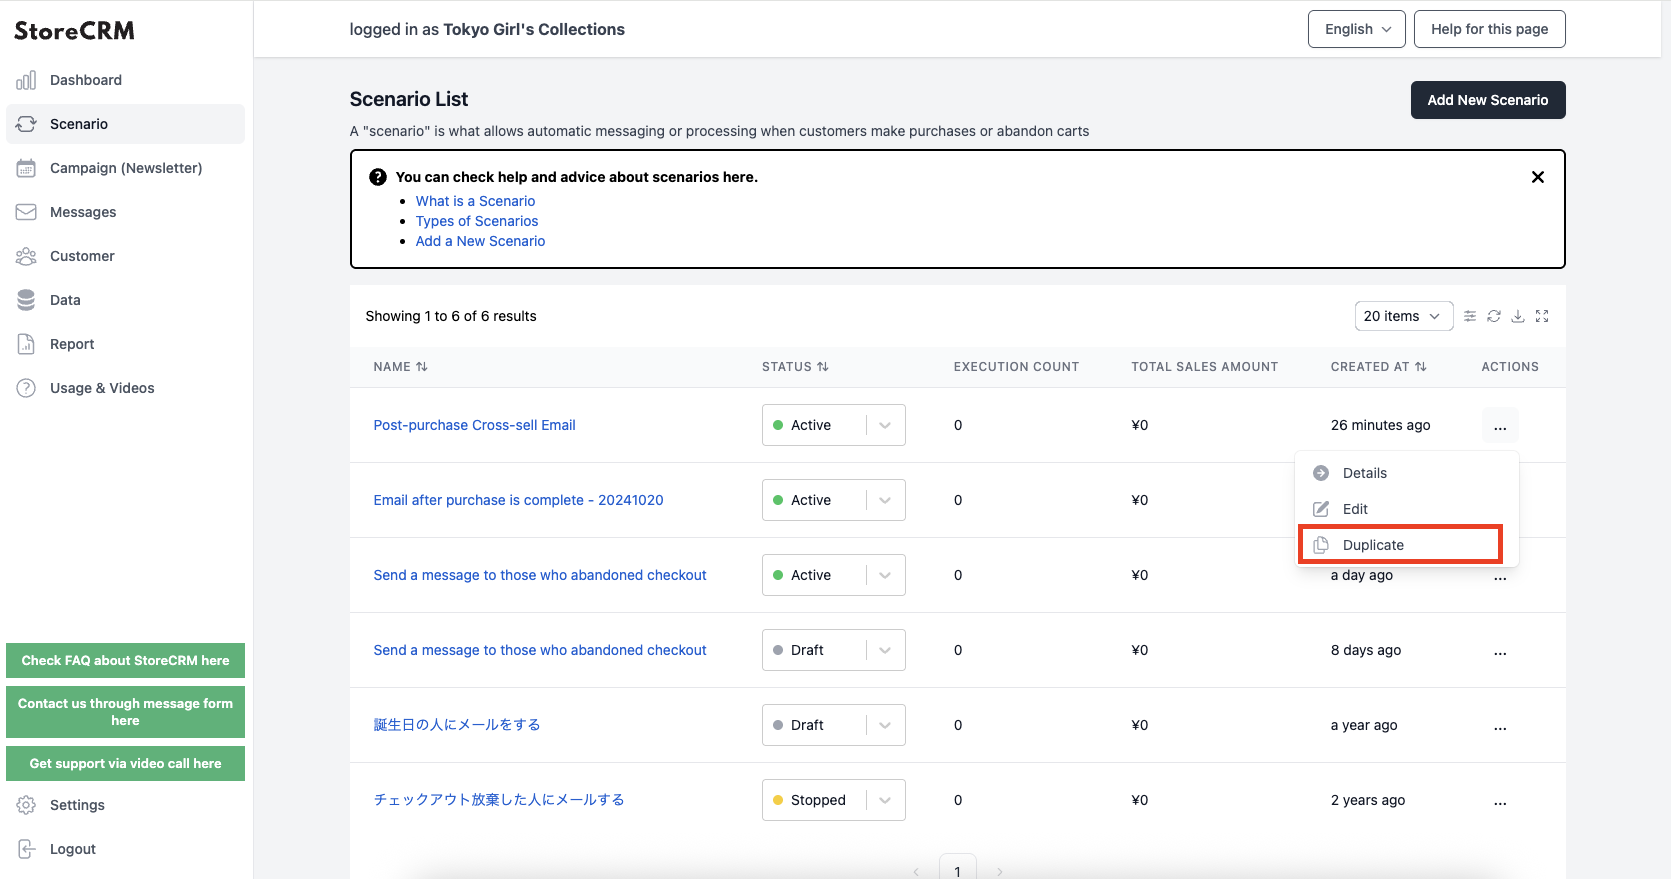This screenshot has height=879, width=1671.
Task: Close the scenario help banner
Action: coord(1538,177)
